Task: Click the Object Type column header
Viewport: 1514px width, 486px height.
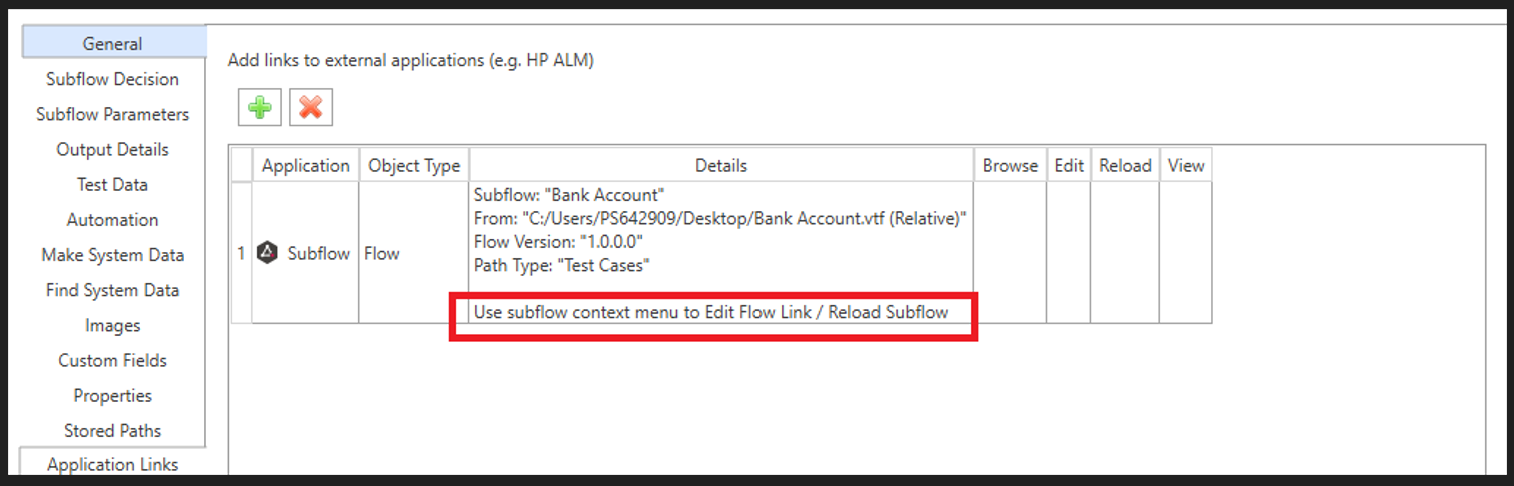Action: coord(414,165)
